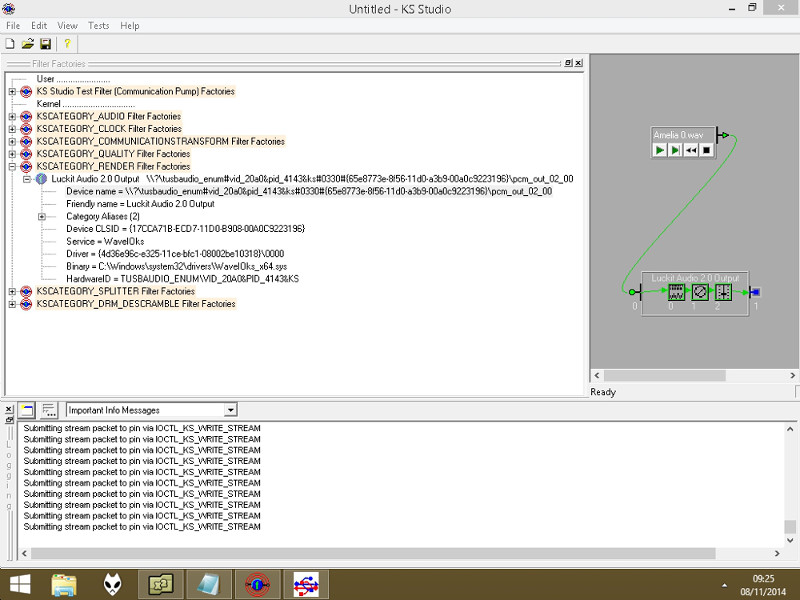Screen dimensions: 800x600
Task: Select the Device name tree row
Action: [x=309, y=191]
